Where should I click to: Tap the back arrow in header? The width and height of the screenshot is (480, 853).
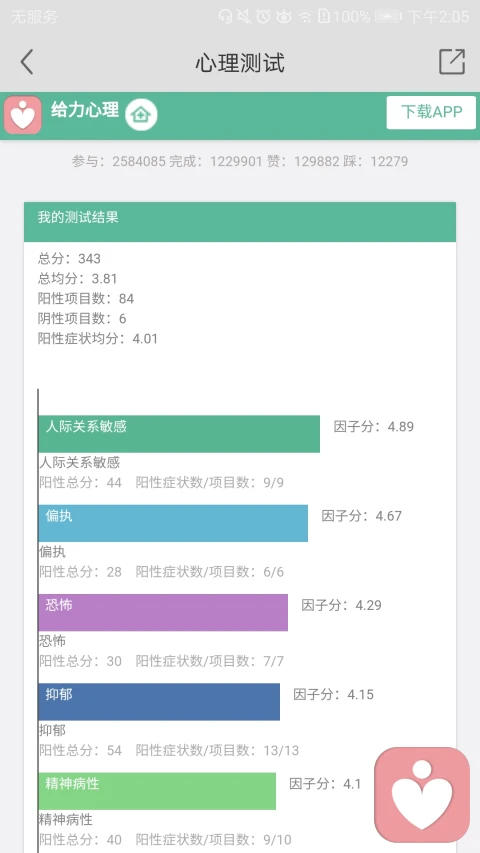pyautogui.click(x=27, y=62)
